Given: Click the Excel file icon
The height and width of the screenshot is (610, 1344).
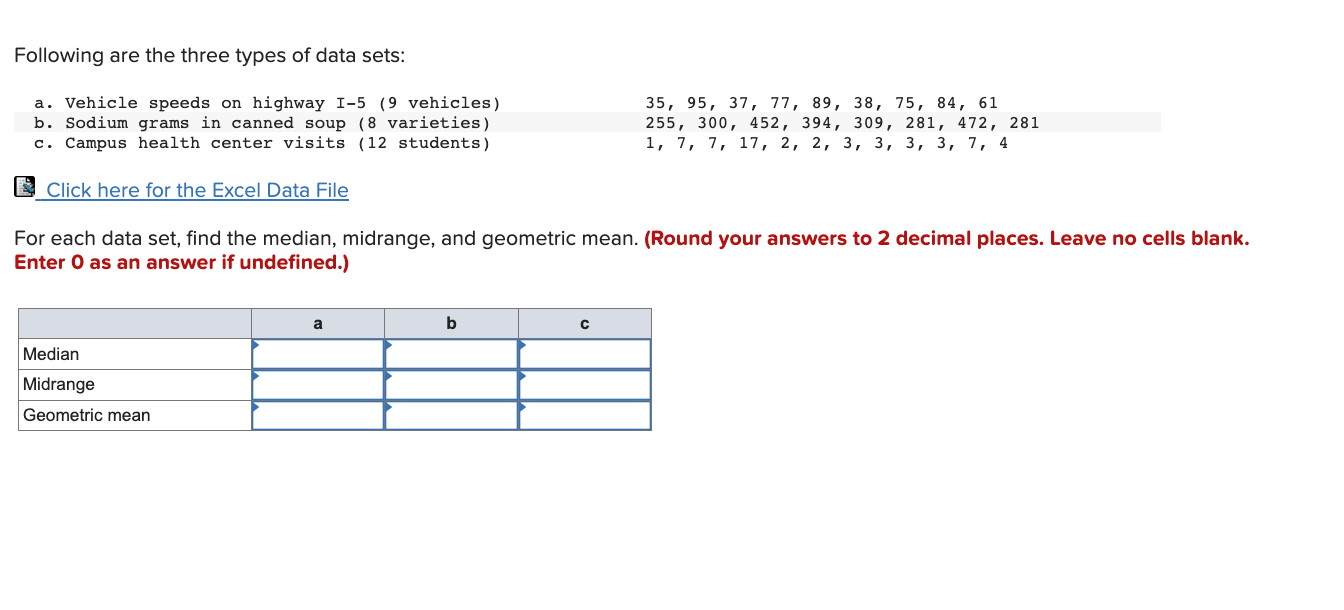Looking at the screenshot, I should coord(24,188).
